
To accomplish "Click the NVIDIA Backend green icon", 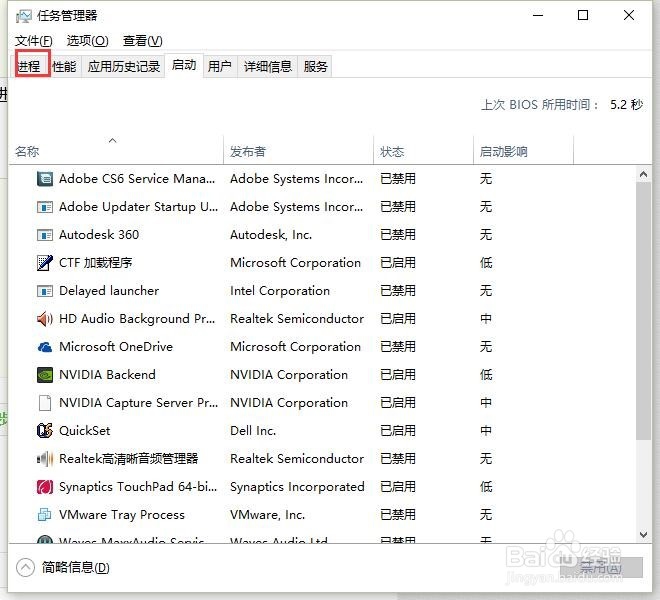I will point(45,375).
